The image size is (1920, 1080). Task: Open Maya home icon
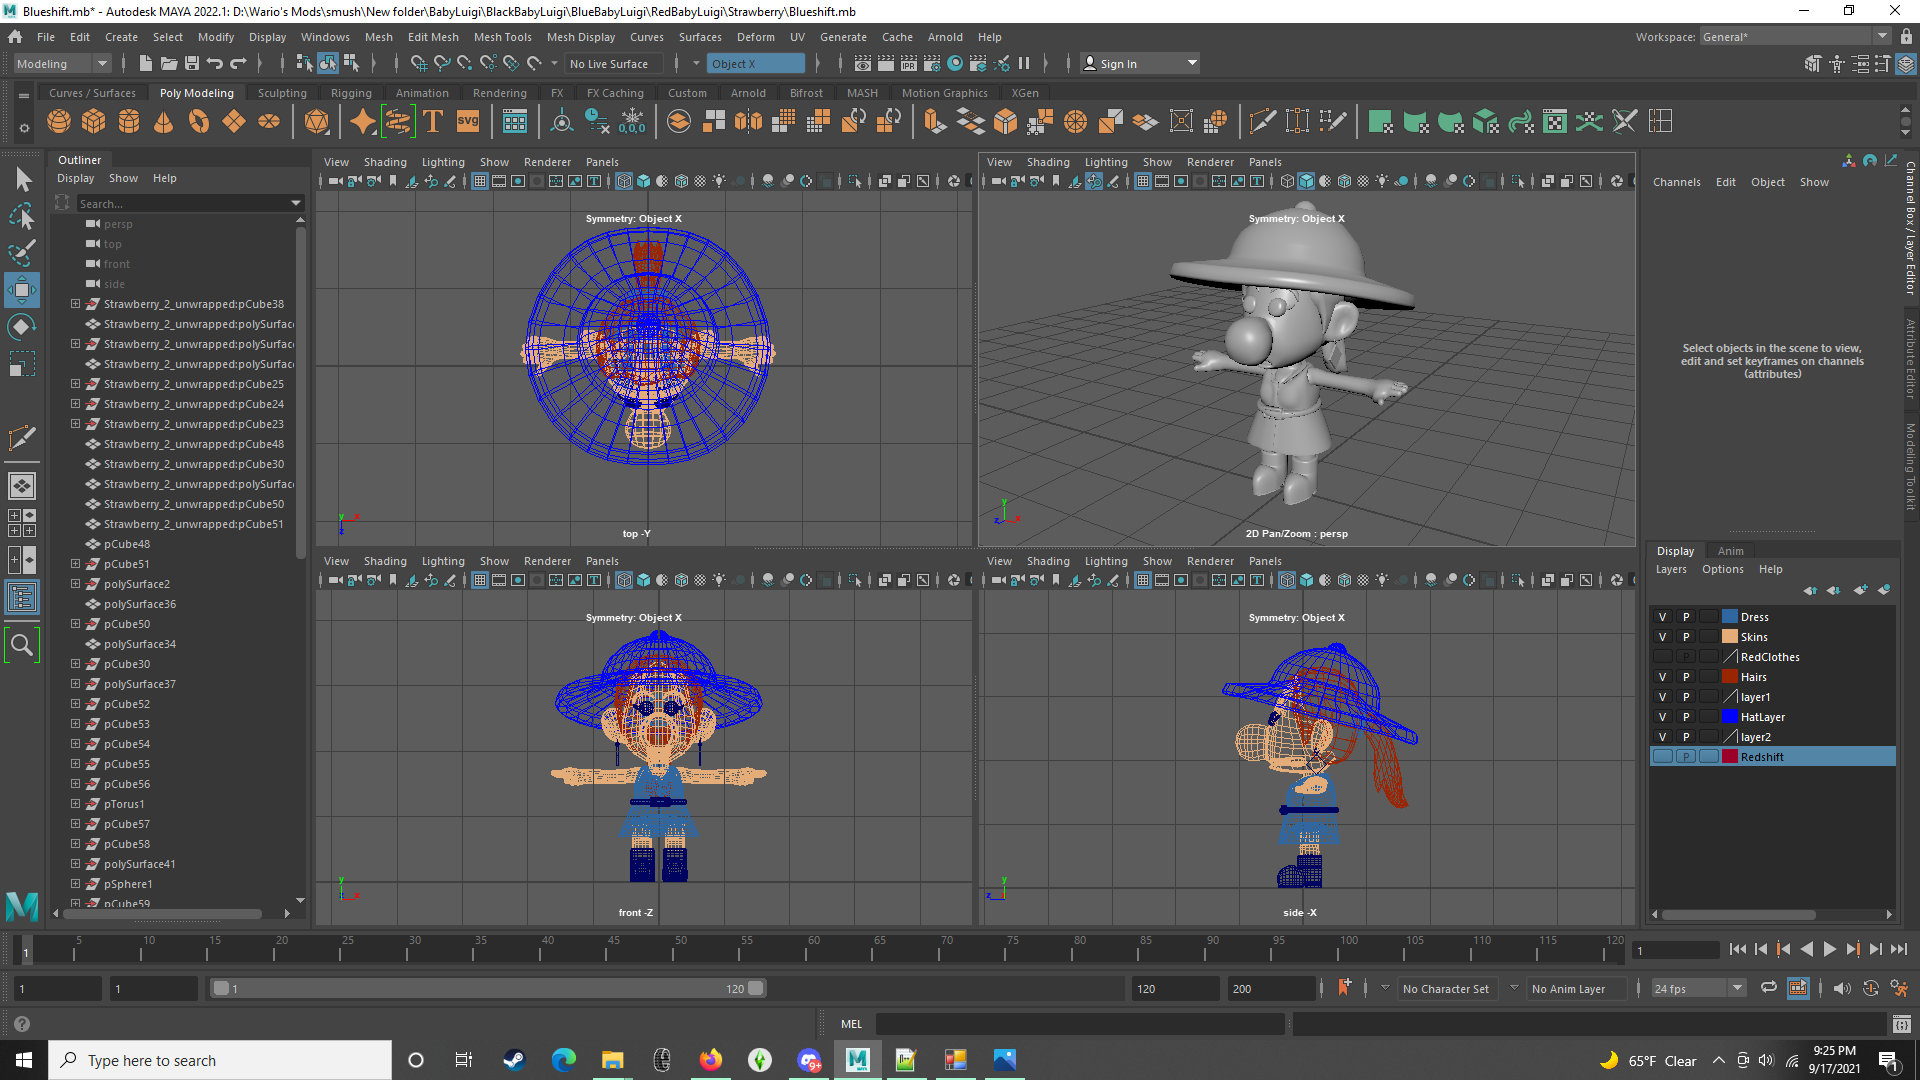point(15,37)
